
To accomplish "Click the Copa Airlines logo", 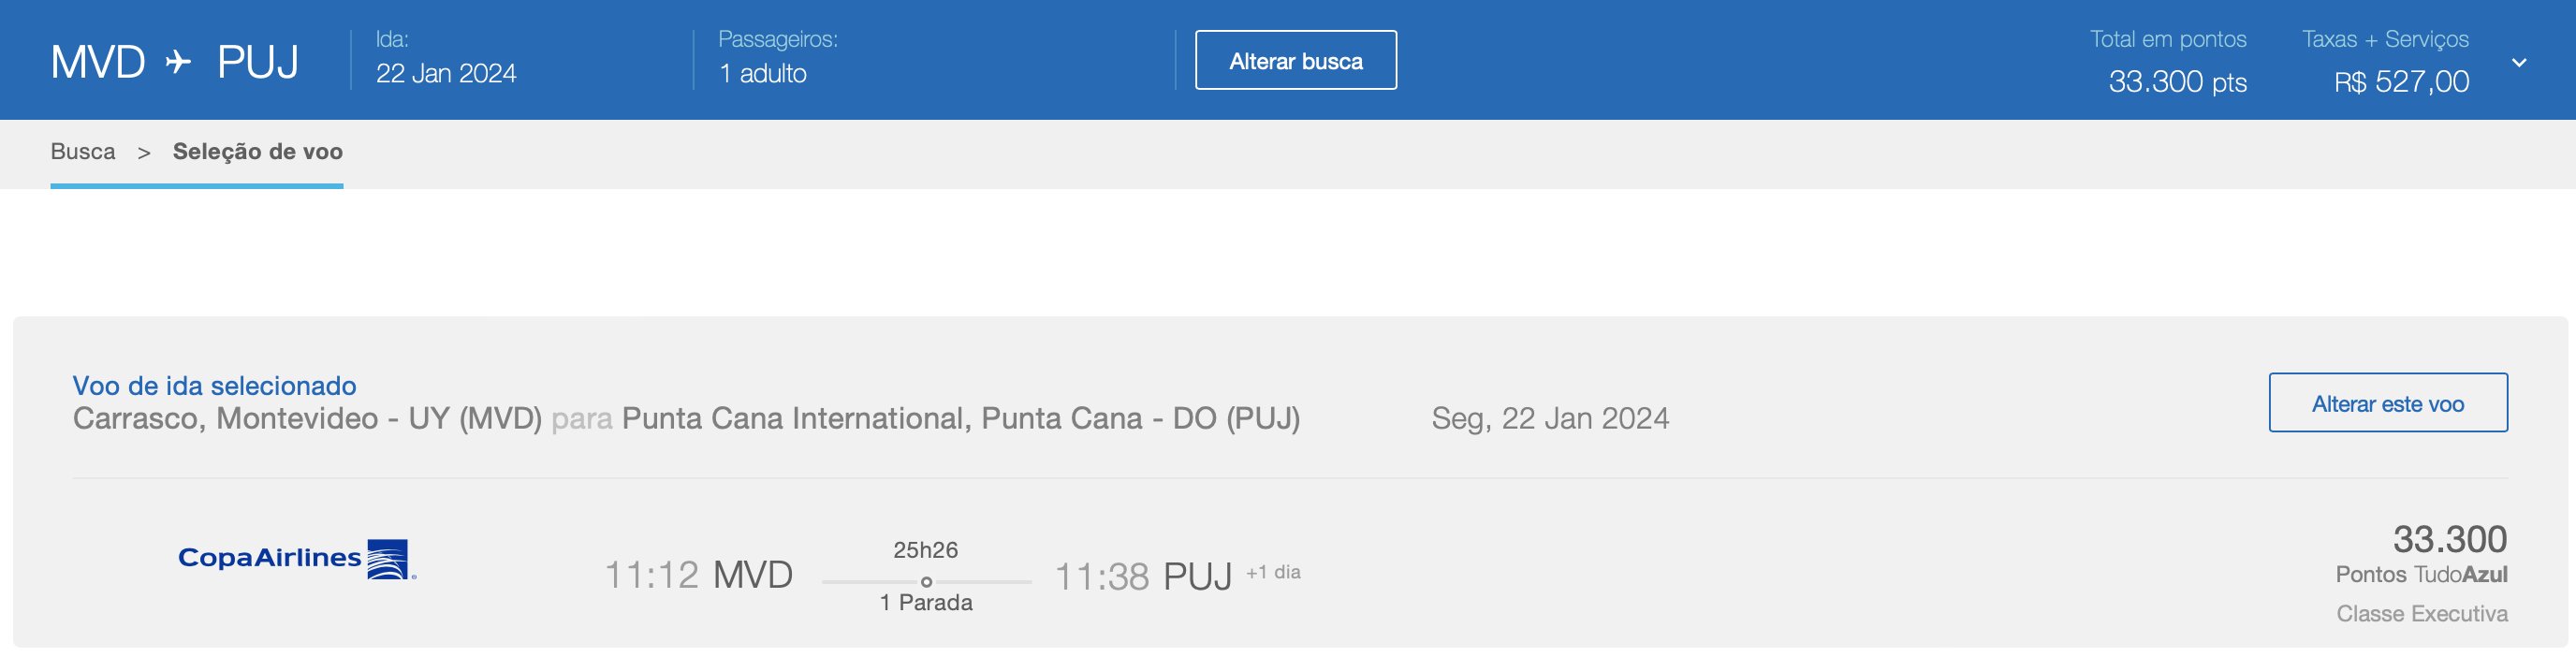I will 297,559.
